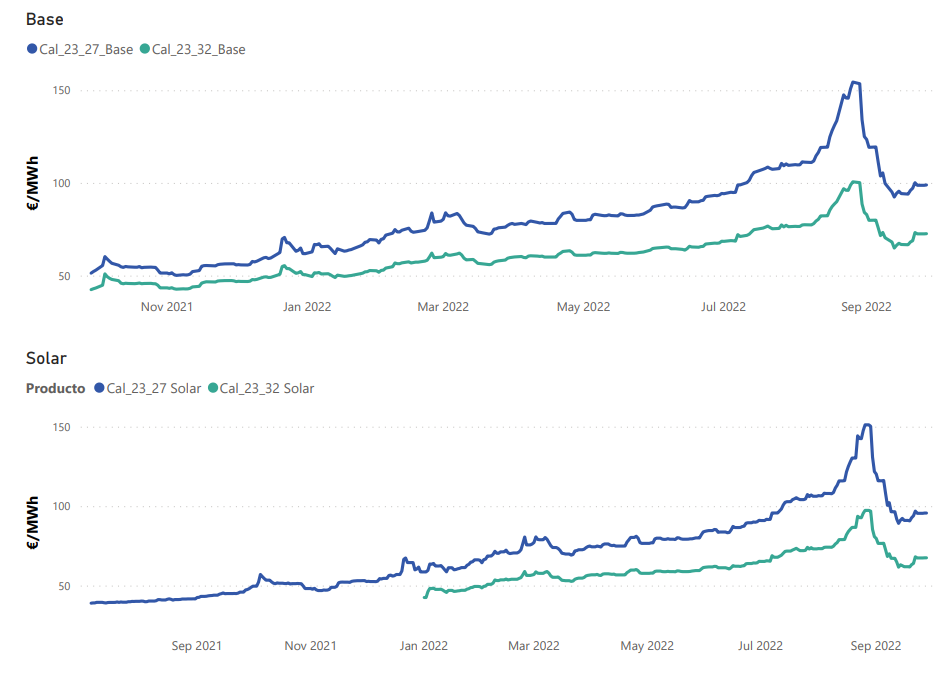Click the Producto legend title
The width and height of the screenshot is (952, 677).
pyautogui.click(x=56, y=388)
